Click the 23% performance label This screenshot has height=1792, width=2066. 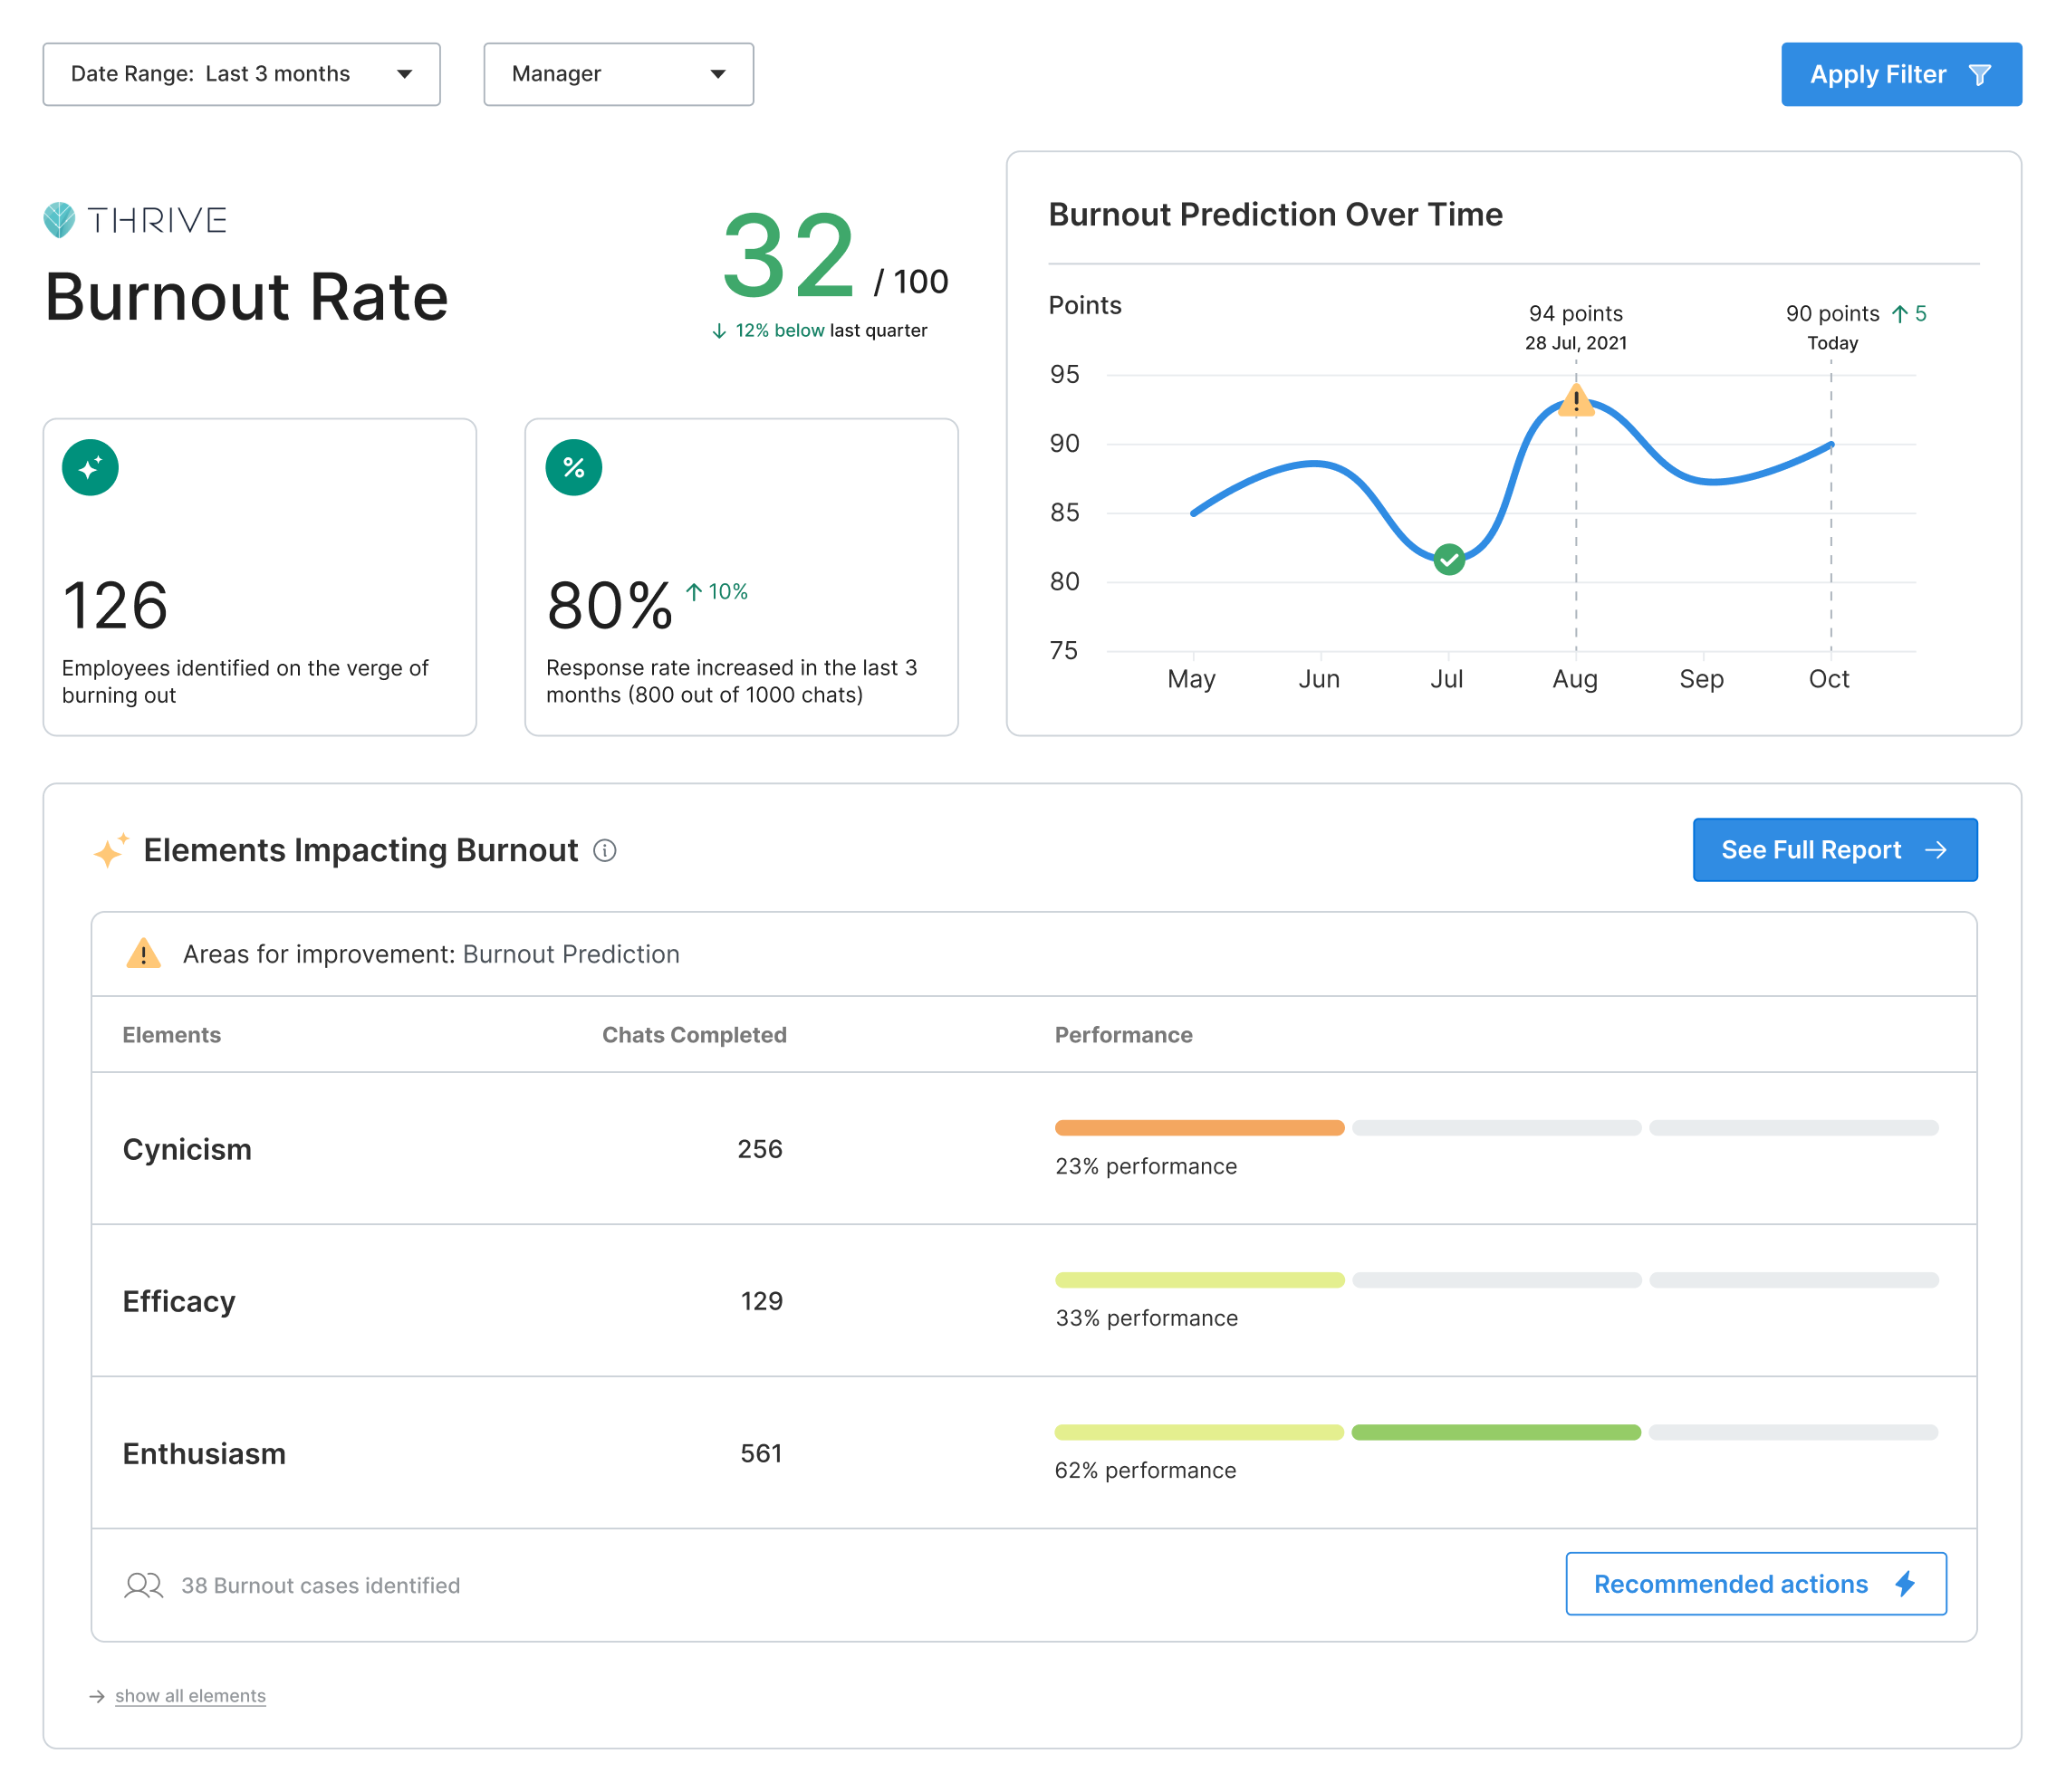pyautogui.click(x=1145, y=1166)
